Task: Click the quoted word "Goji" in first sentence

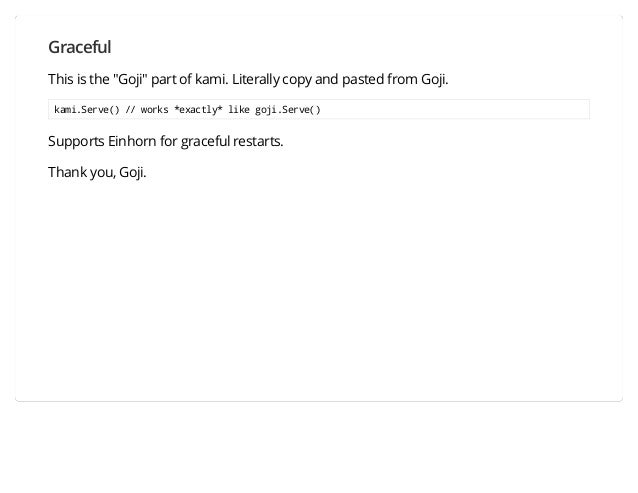Action: coord(130,79)
